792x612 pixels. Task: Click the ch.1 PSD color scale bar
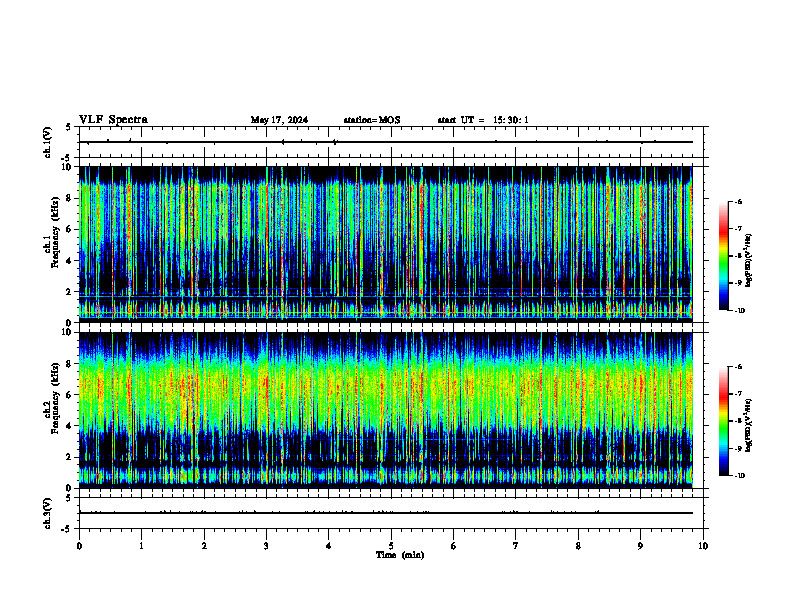click(723, 256)
